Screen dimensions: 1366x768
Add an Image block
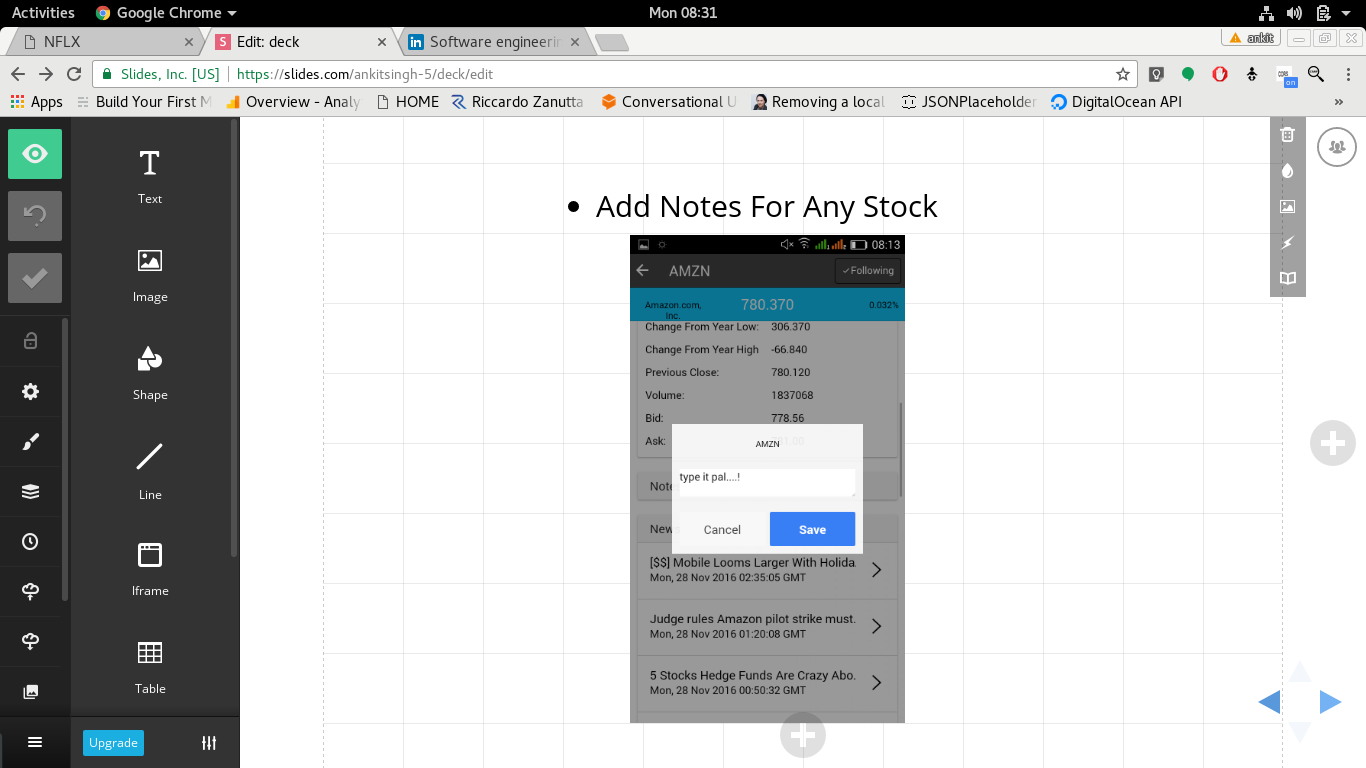(150, 274)
